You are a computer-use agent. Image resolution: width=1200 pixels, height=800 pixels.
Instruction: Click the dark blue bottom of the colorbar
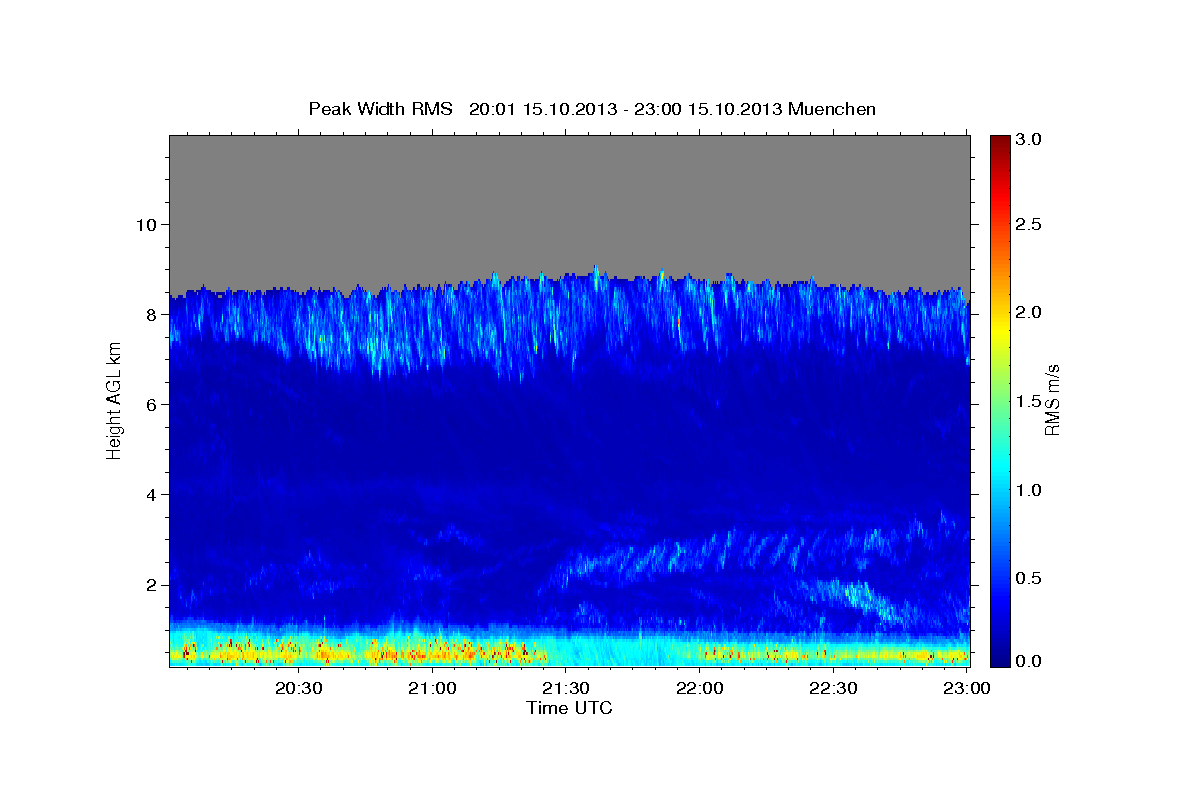coord(998,658)
